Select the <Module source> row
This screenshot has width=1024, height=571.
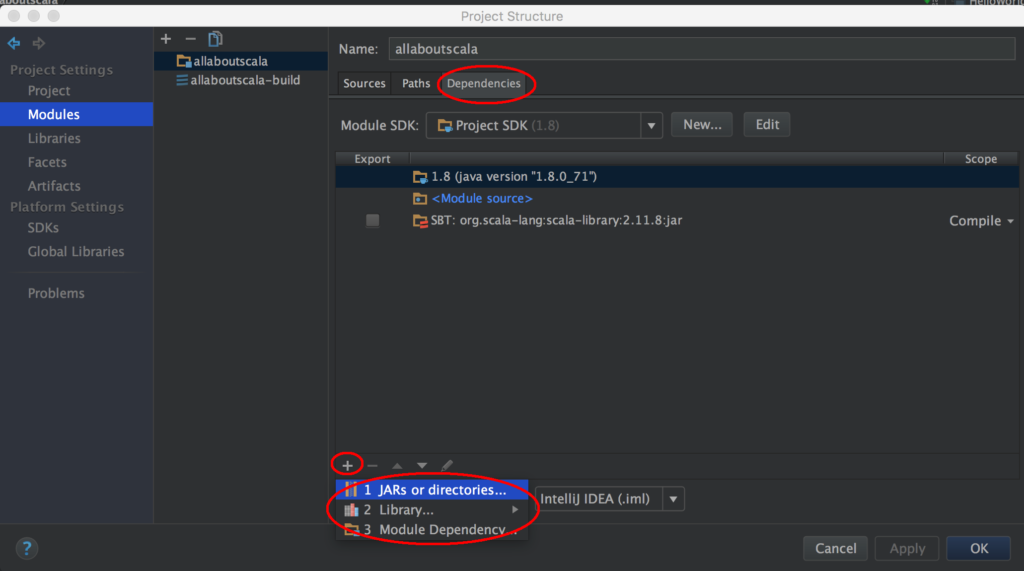pyautogui.click(x=677, y=198)
